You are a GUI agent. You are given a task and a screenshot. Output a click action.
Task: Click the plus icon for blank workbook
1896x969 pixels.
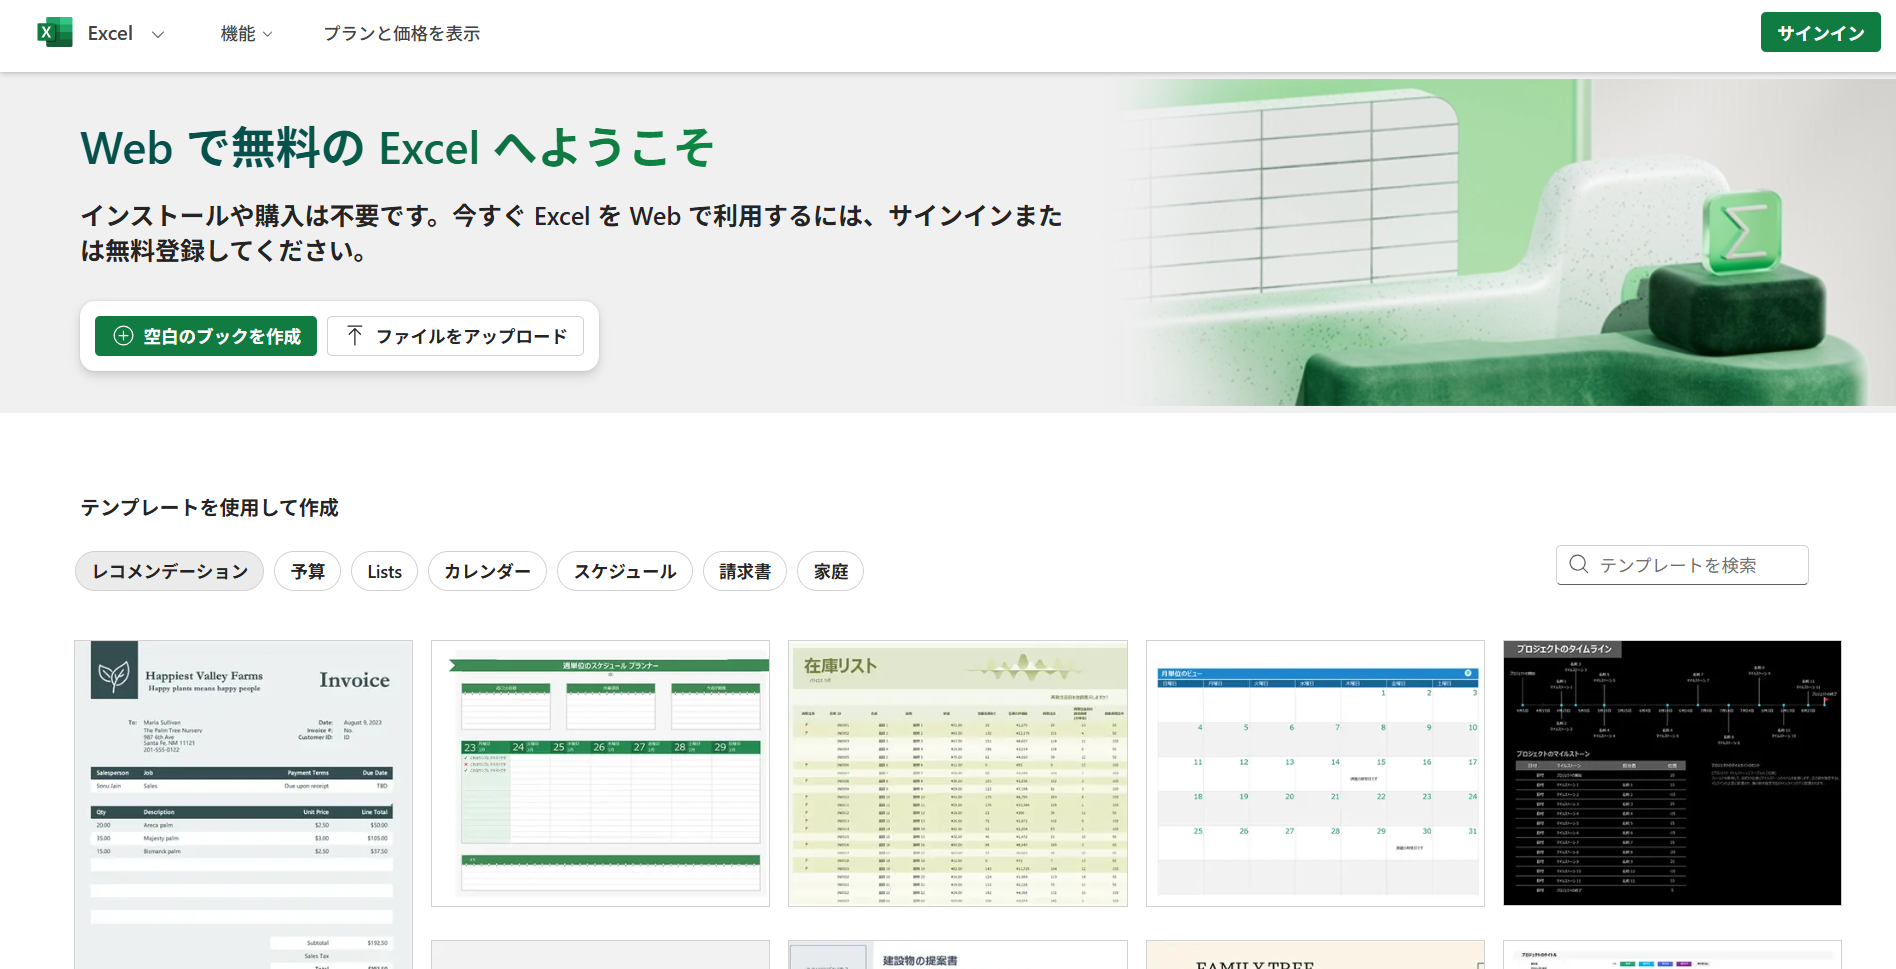(123, 336)
